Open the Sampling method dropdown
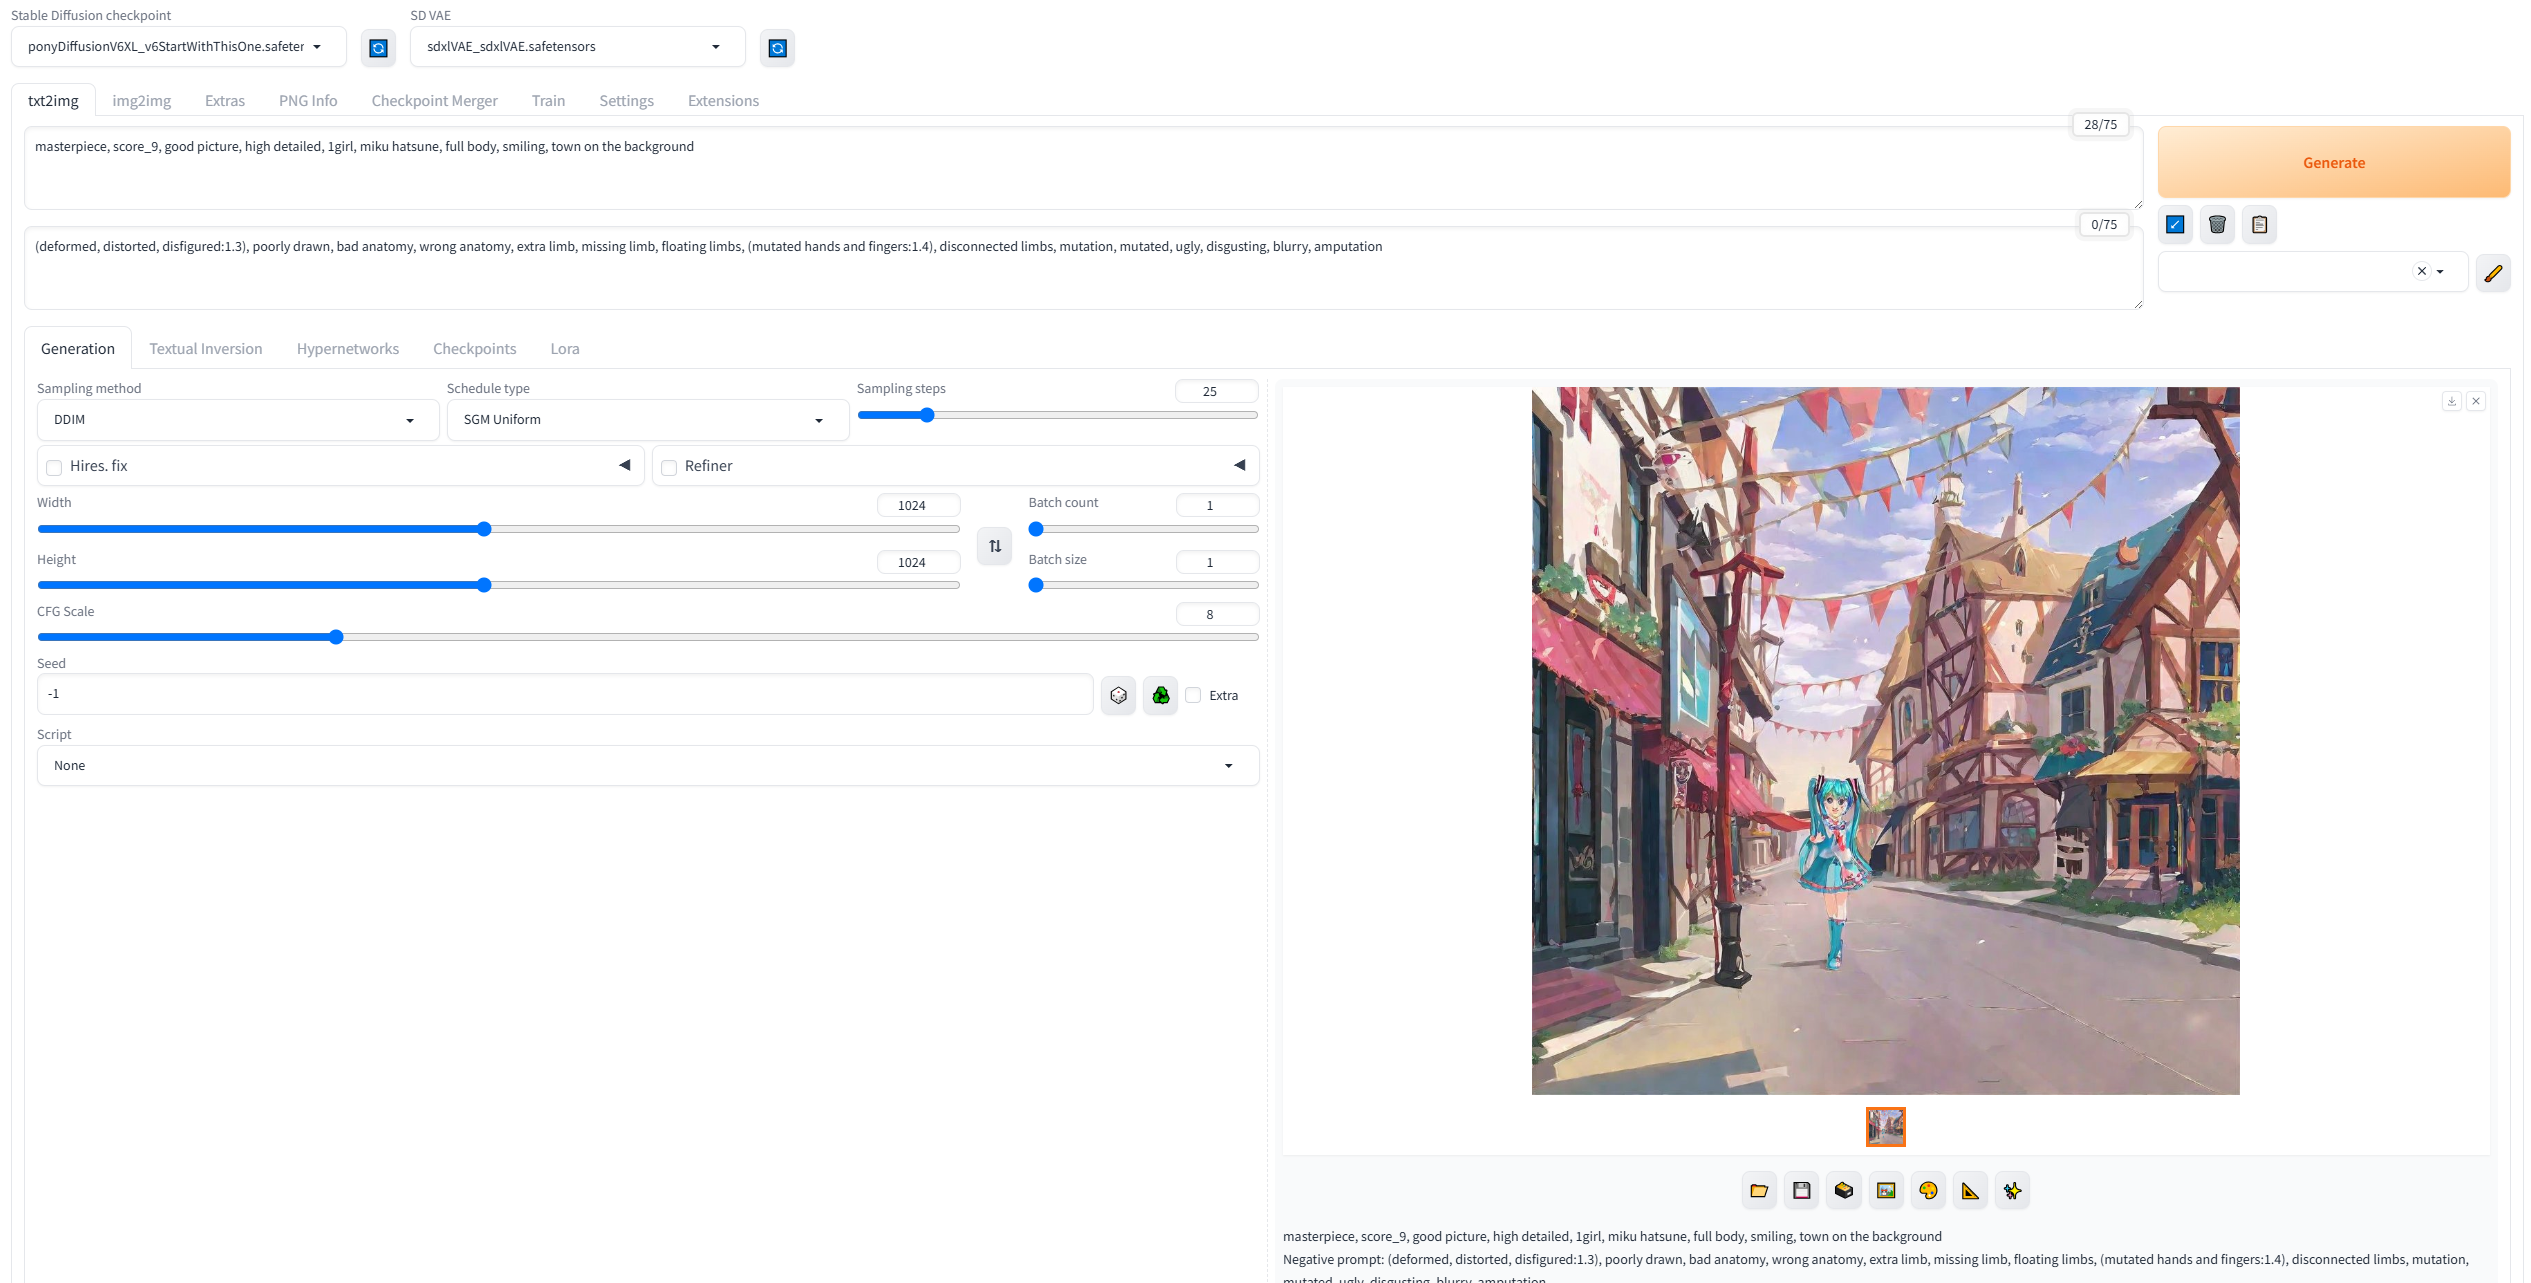 coord(238,420)
